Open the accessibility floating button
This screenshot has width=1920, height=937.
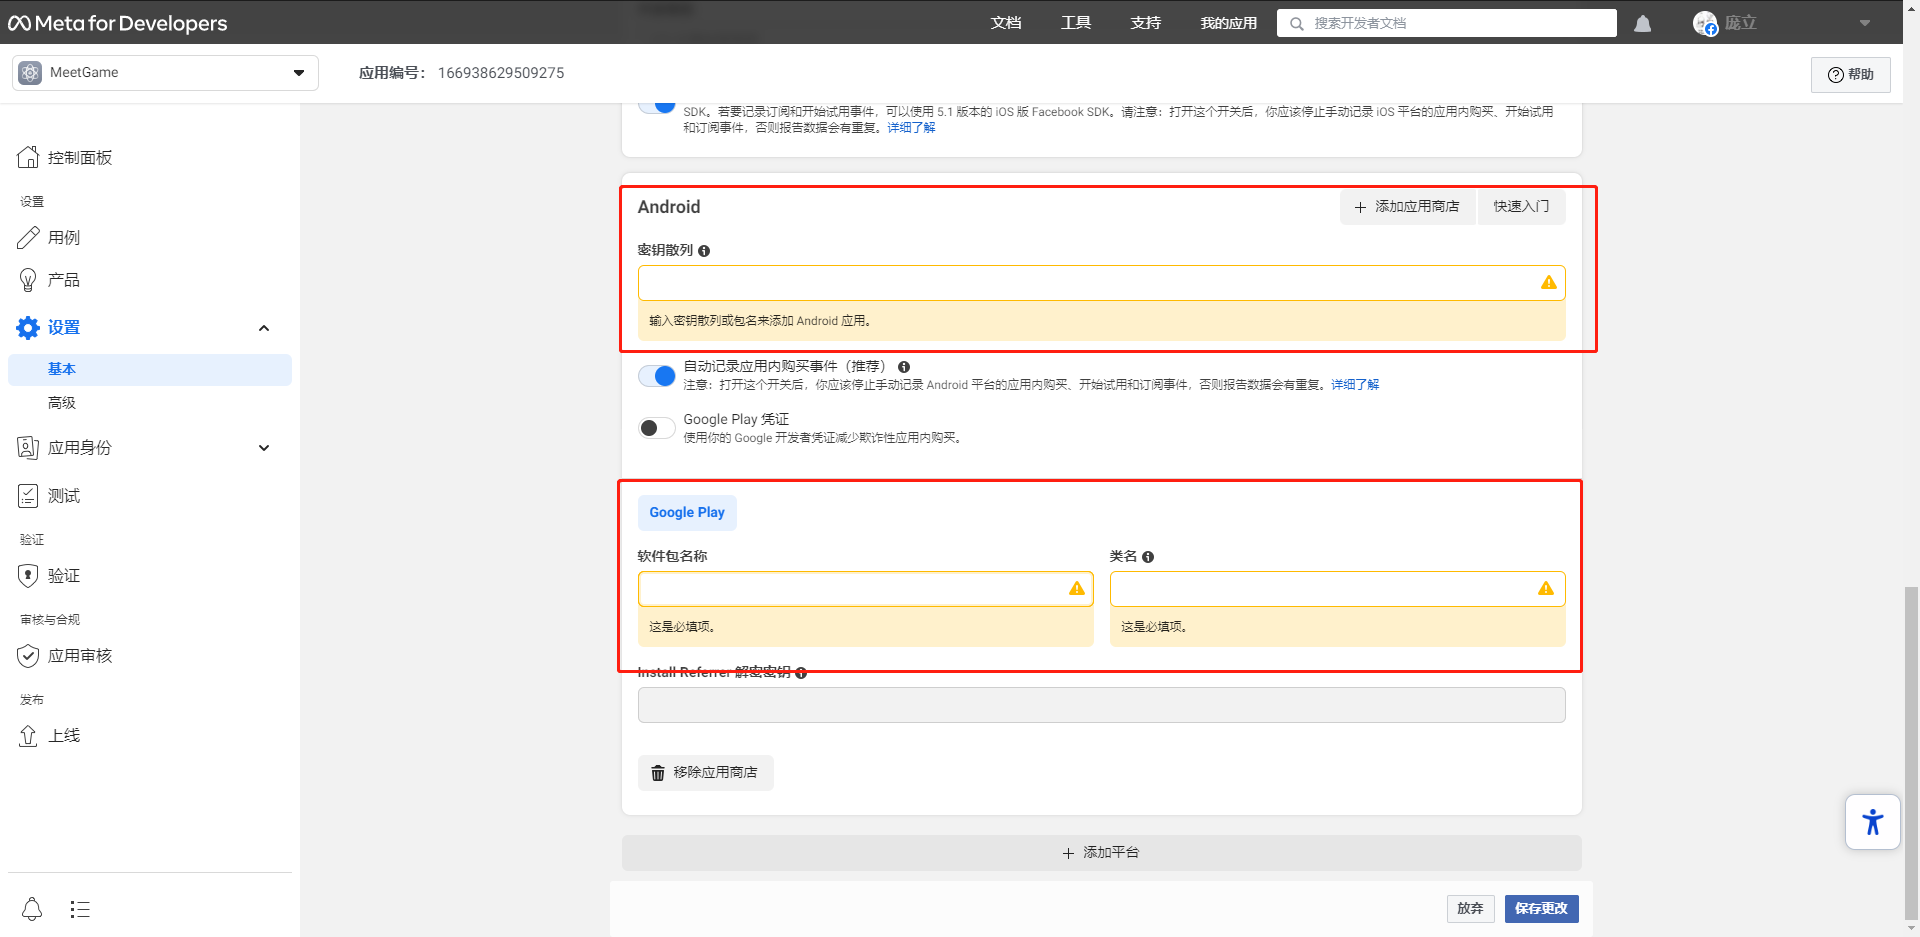(1872, 822)
